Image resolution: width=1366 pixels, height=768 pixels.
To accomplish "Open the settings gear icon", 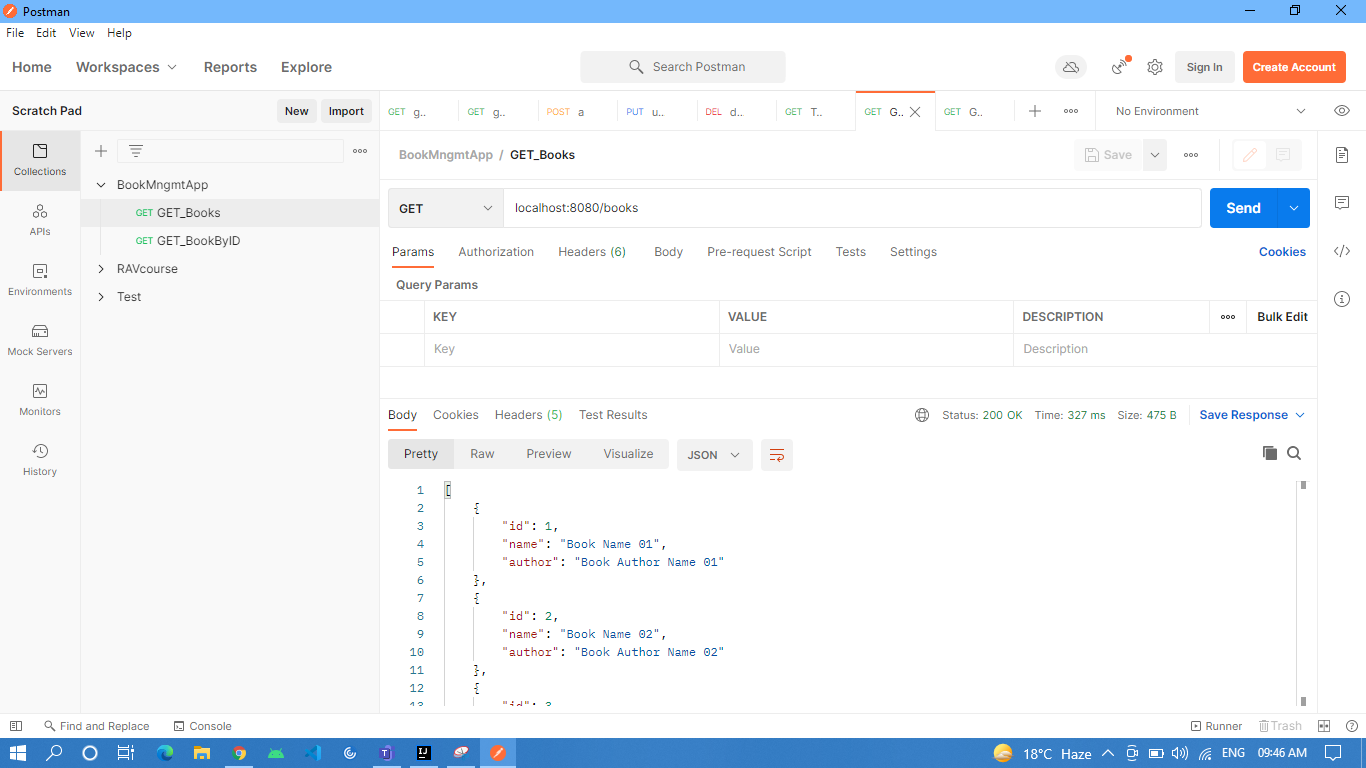I will pyautogui.click(x=1155, y=67).
